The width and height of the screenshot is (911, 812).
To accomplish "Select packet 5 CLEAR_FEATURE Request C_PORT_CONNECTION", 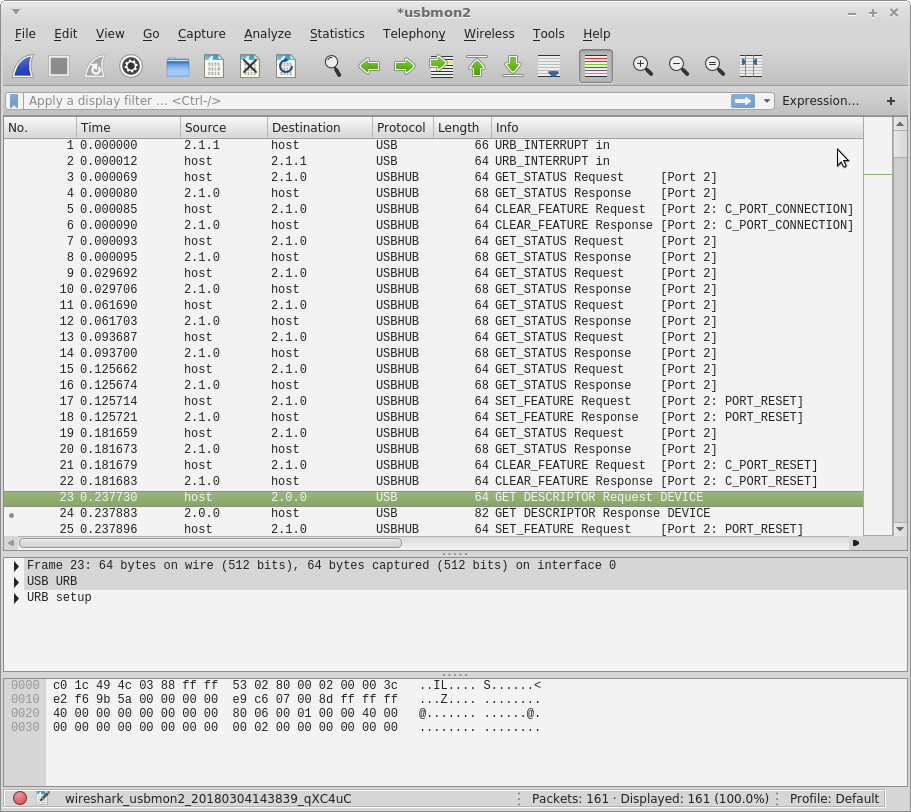I will point(433,209).
